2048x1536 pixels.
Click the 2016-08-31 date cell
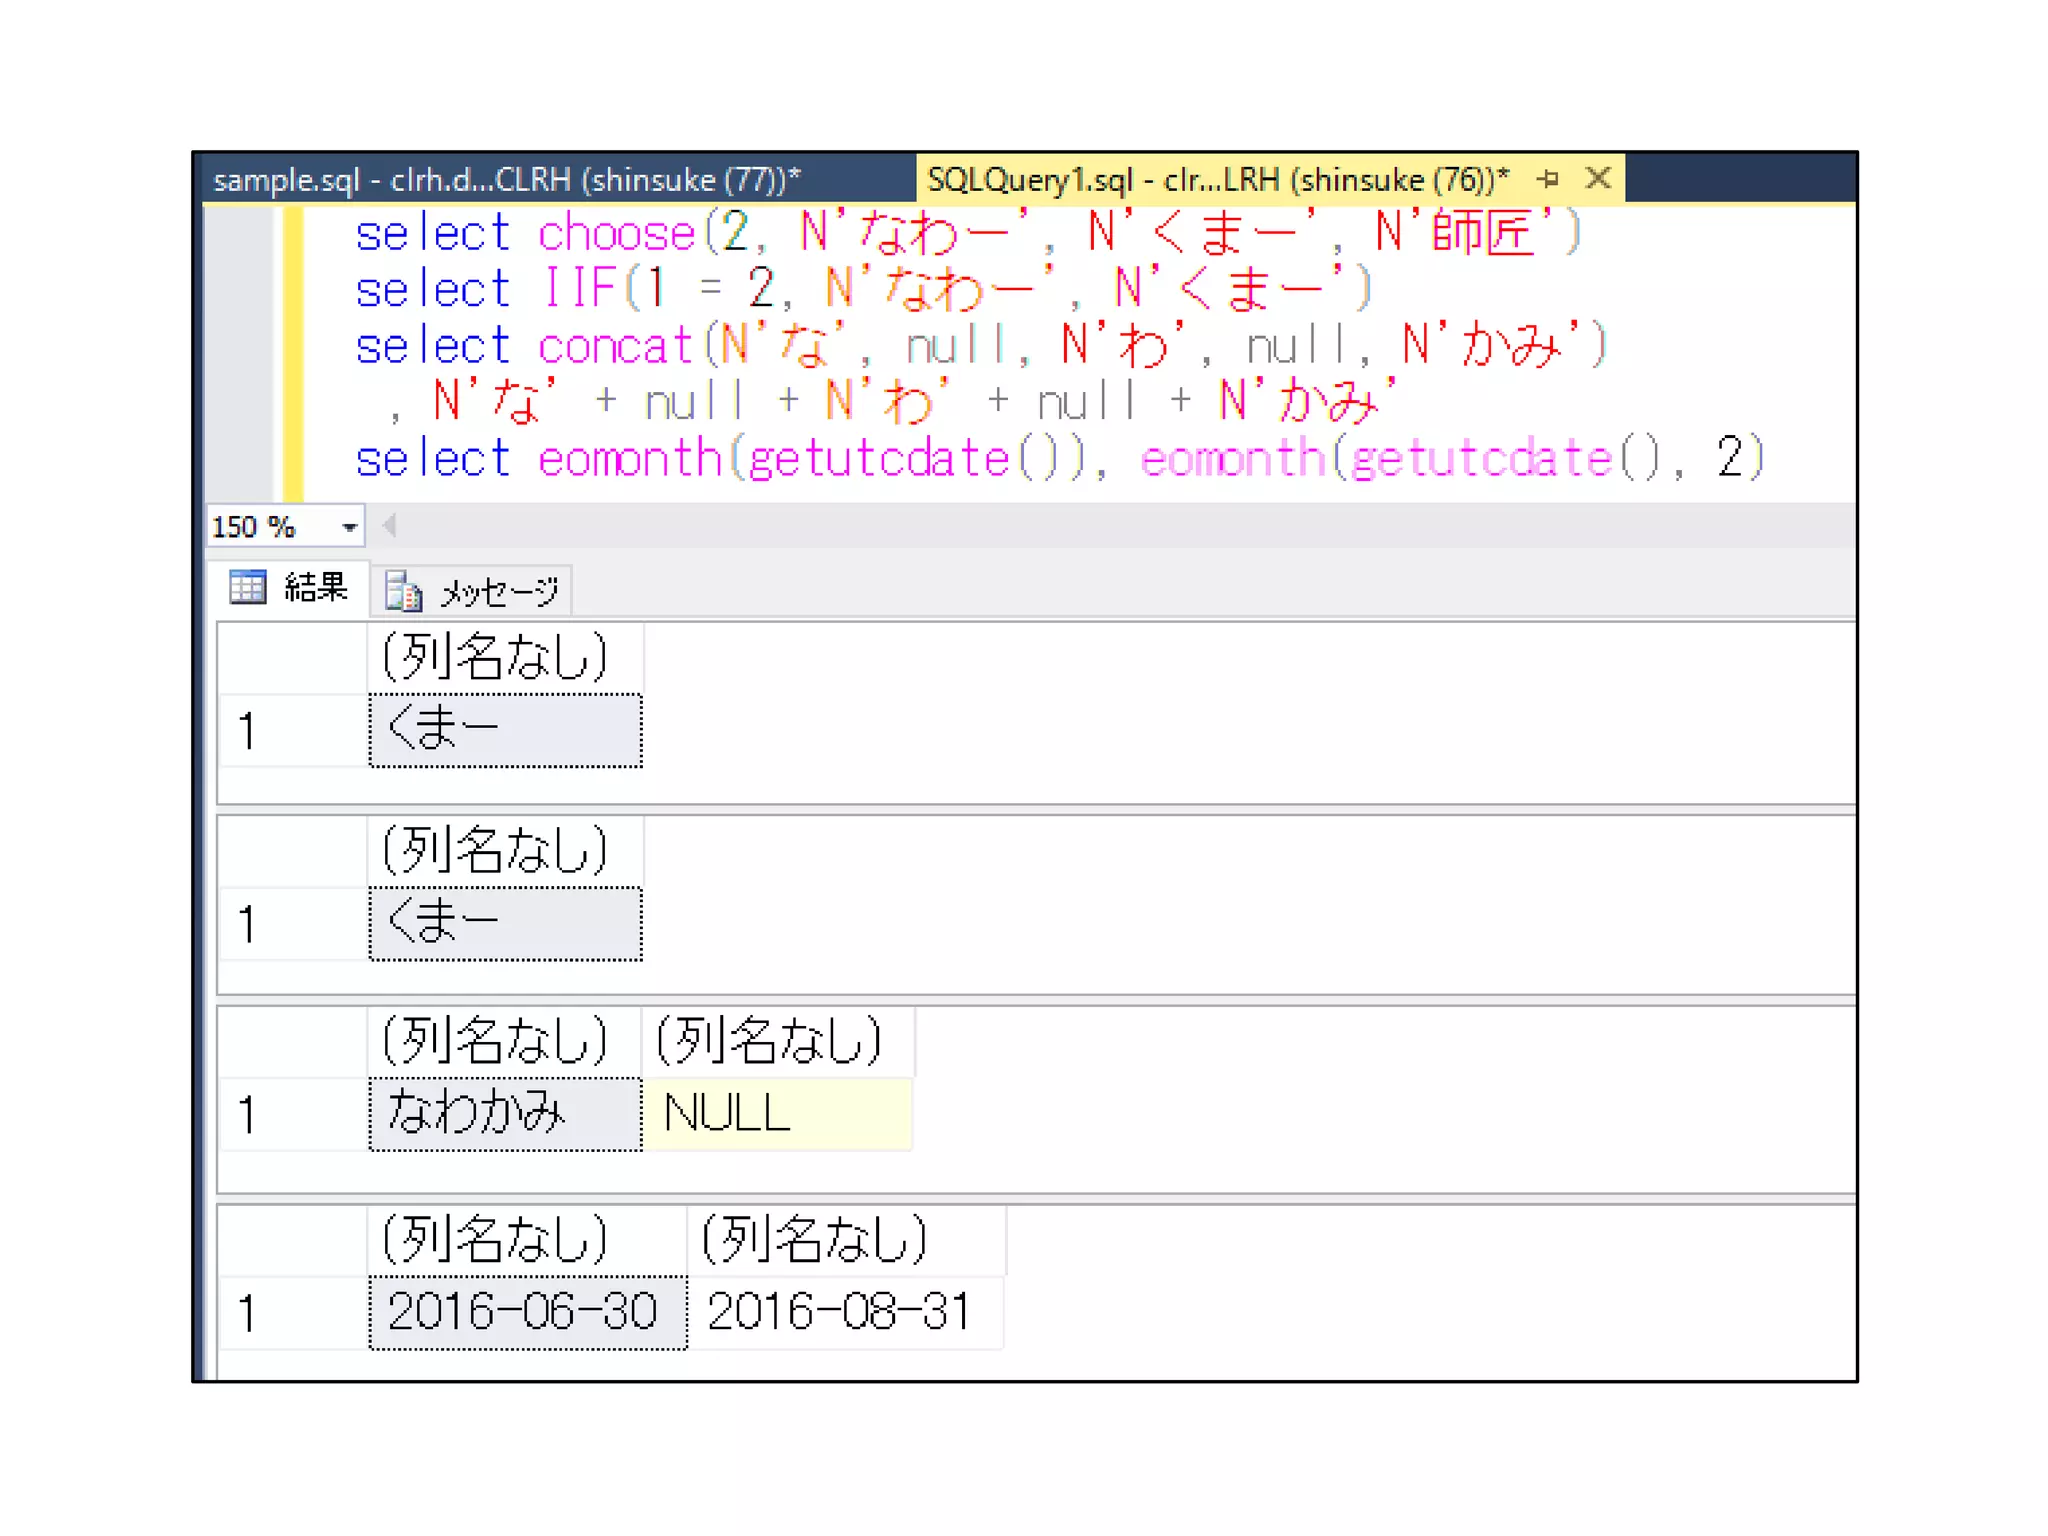(x=845, y=1312)
